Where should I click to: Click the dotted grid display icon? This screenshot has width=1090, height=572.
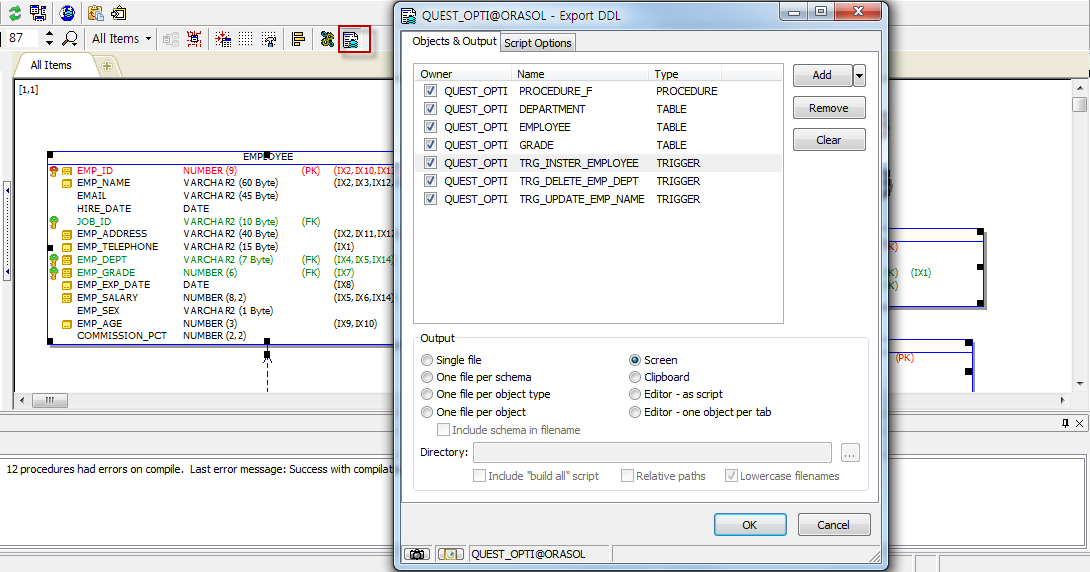[x=245, y=39]
